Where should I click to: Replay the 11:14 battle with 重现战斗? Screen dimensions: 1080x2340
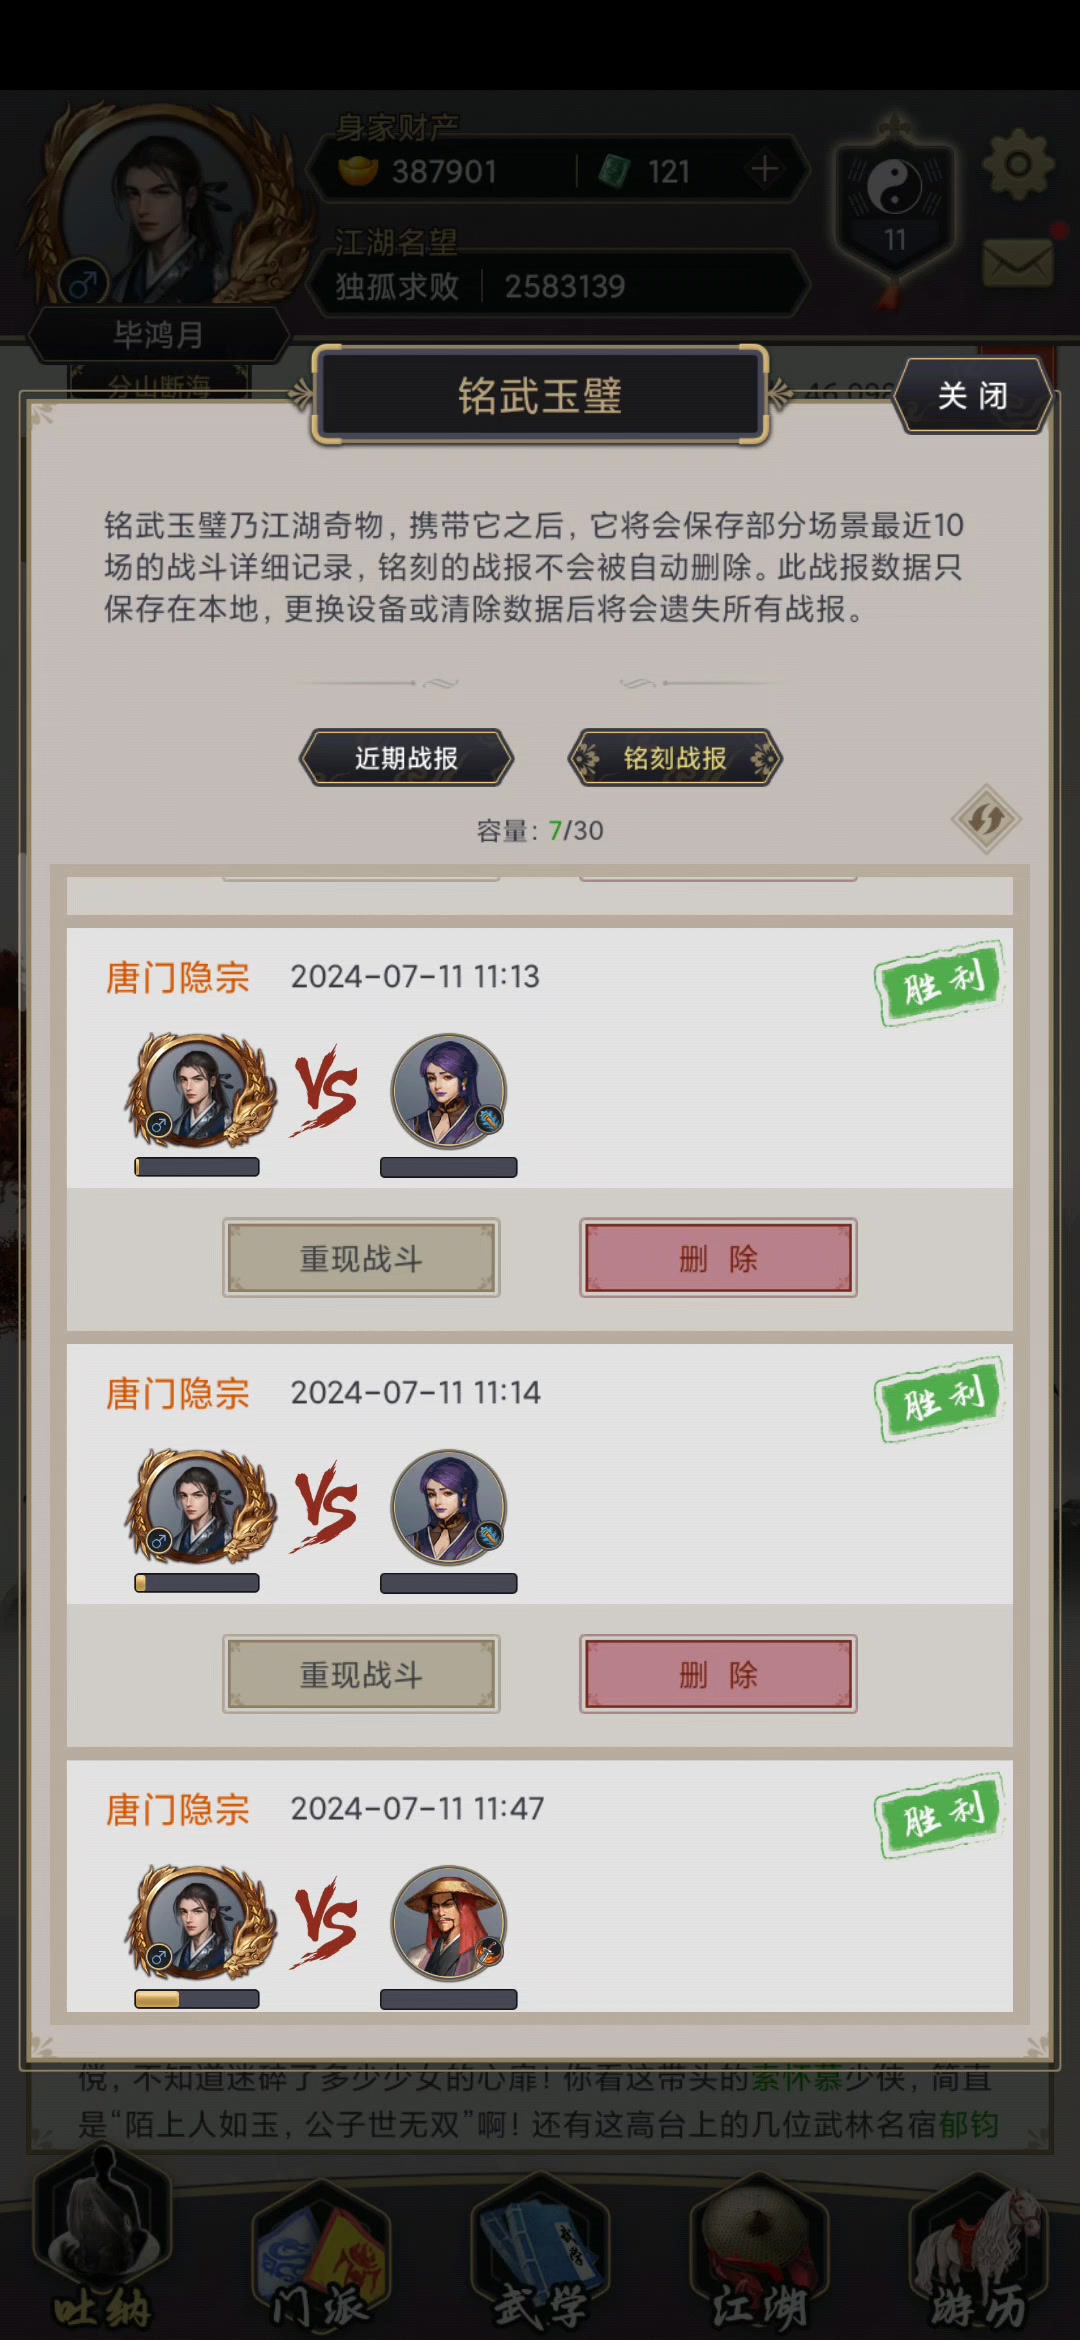coord(361,1674)
